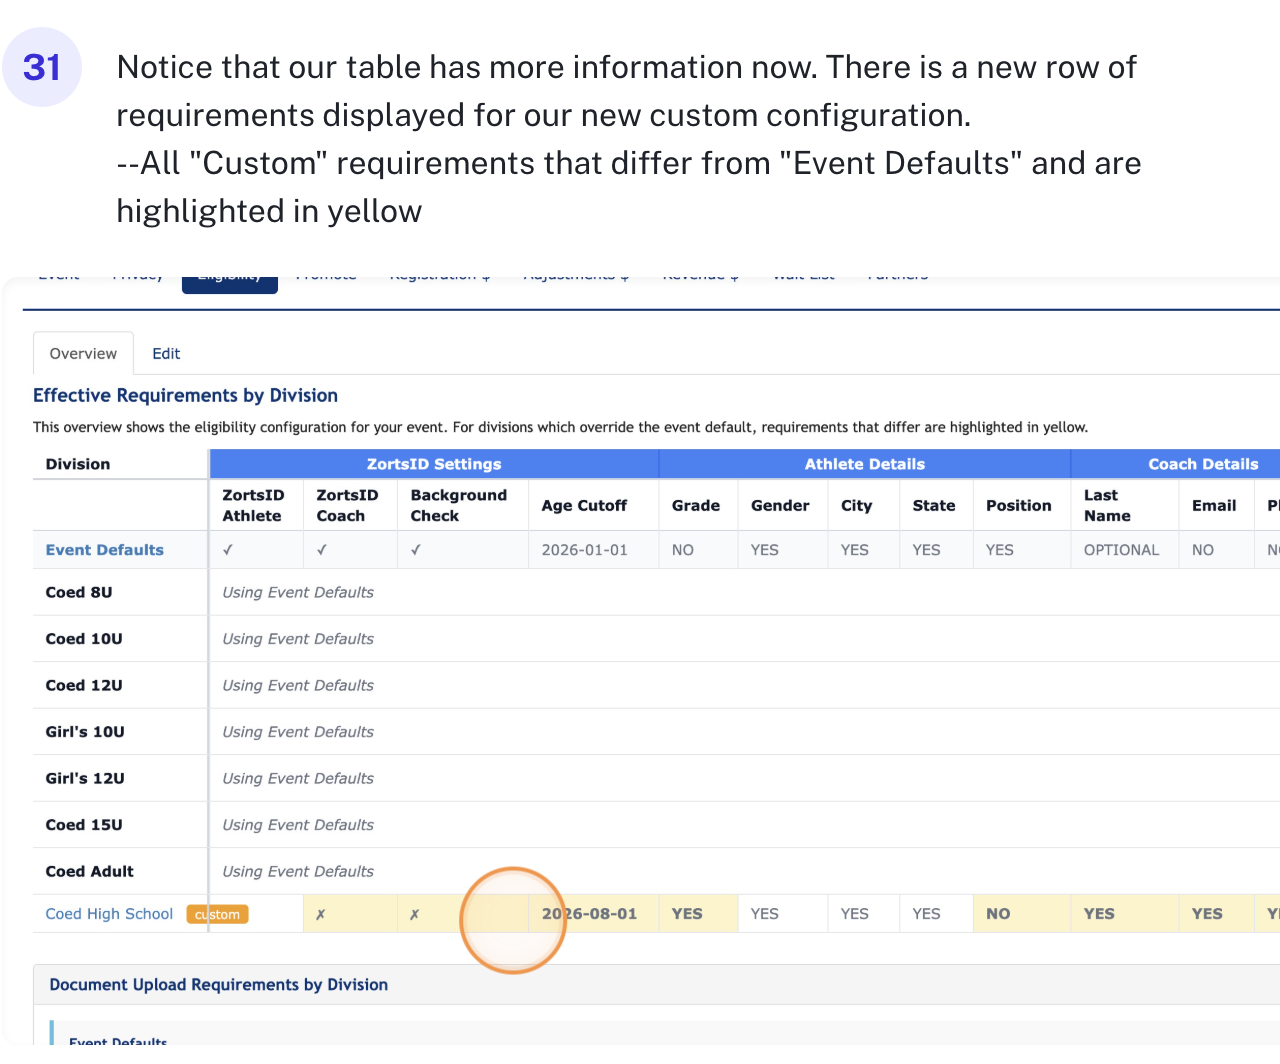Open the Coed High School division link
Viewport: 1280px width, 1064px height.
click(109, 914)
